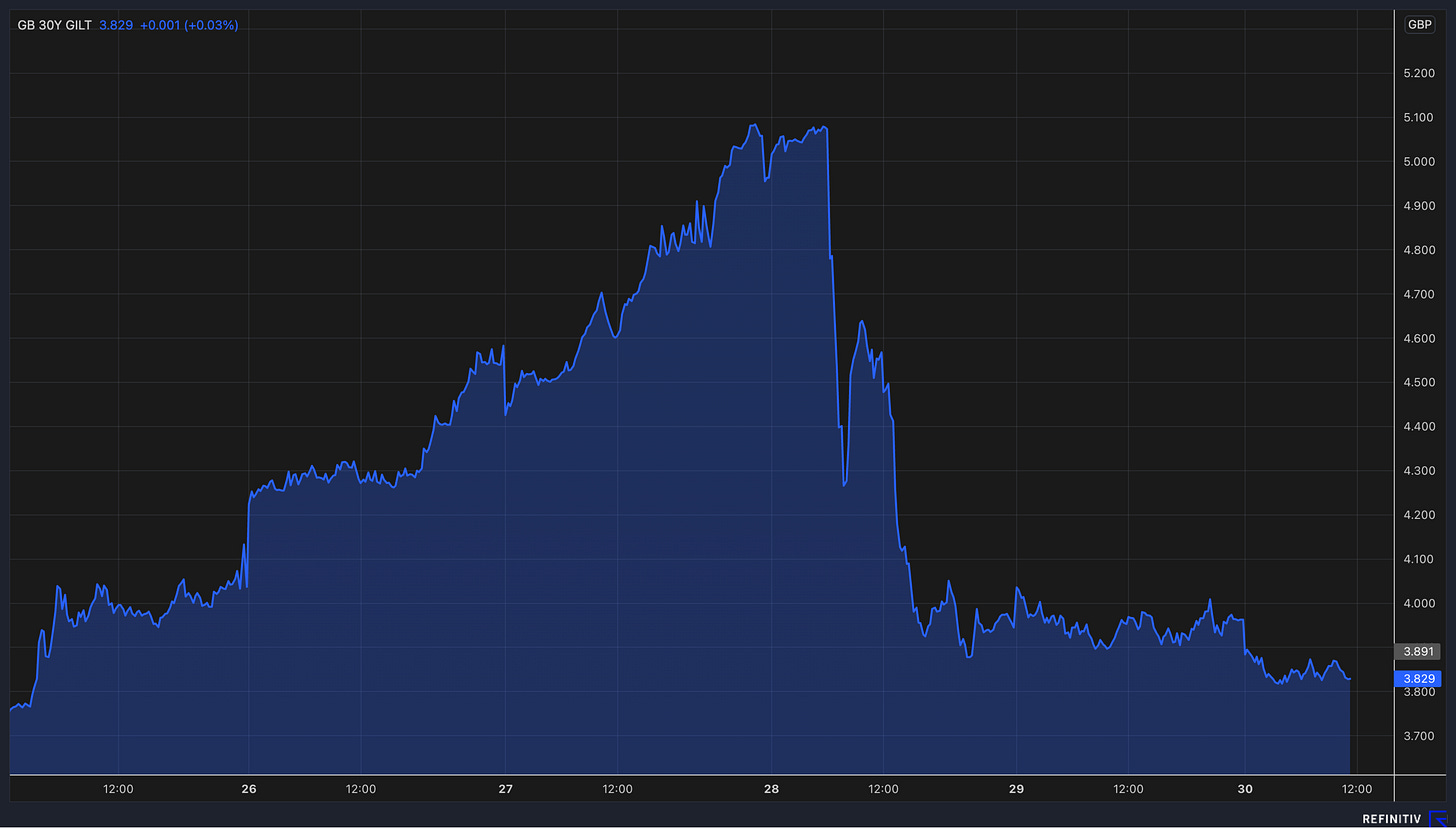Click the date 28 label on time axis
Viewport: 1456px width, 828px height.
[771, 789]
